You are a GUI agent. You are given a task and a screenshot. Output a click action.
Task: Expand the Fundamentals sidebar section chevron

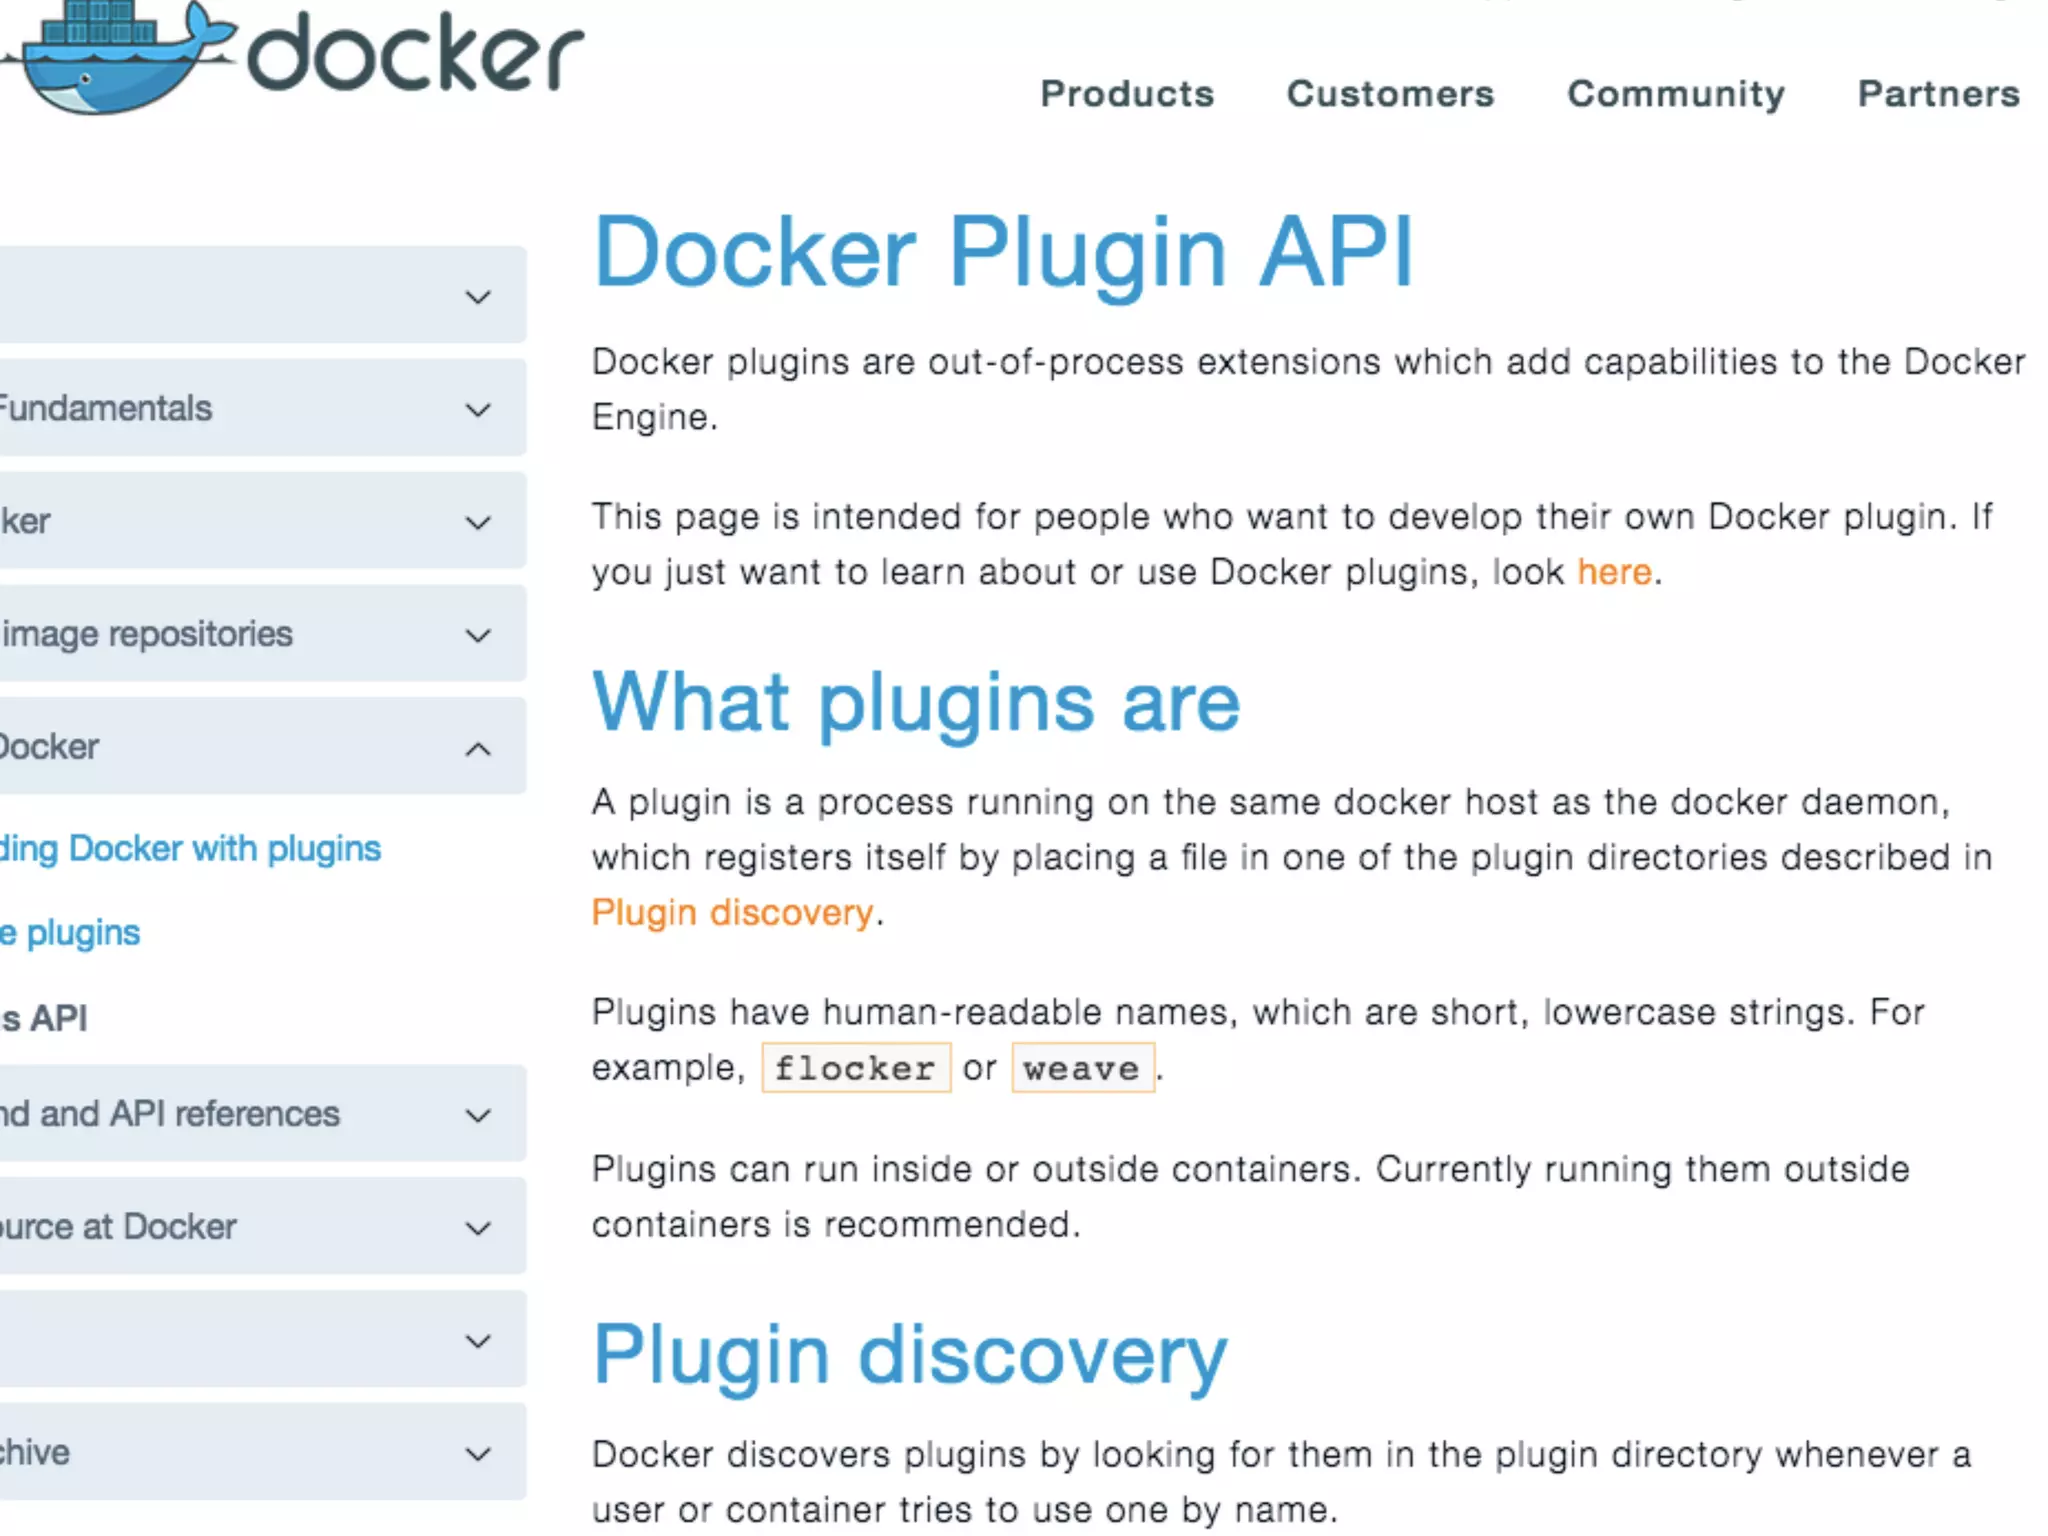click(x=478, y=410)
